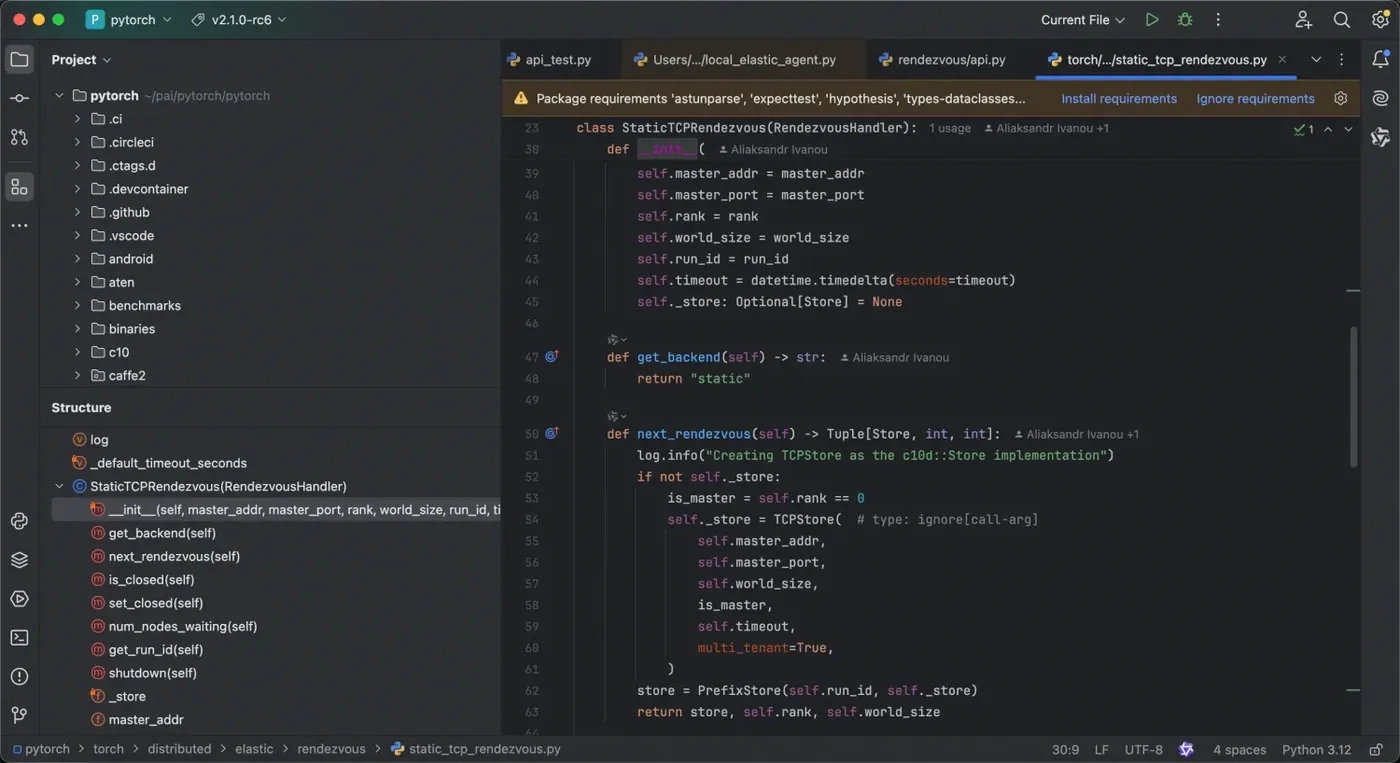Open the Python Packages layers icon
Screen dimensions: 1400x763
pos(19,560)
